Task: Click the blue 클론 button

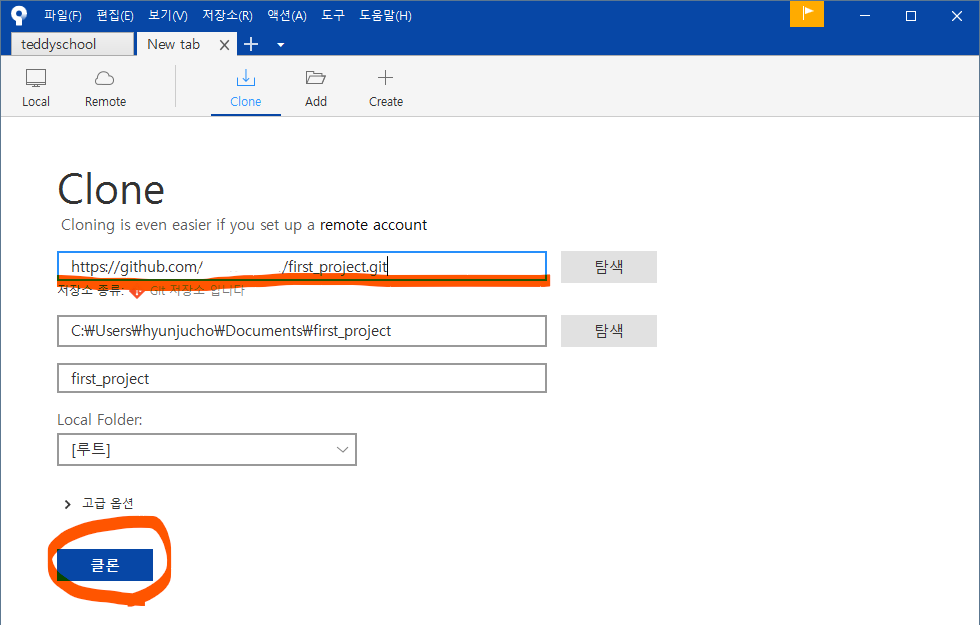Action: pos(105,565)
